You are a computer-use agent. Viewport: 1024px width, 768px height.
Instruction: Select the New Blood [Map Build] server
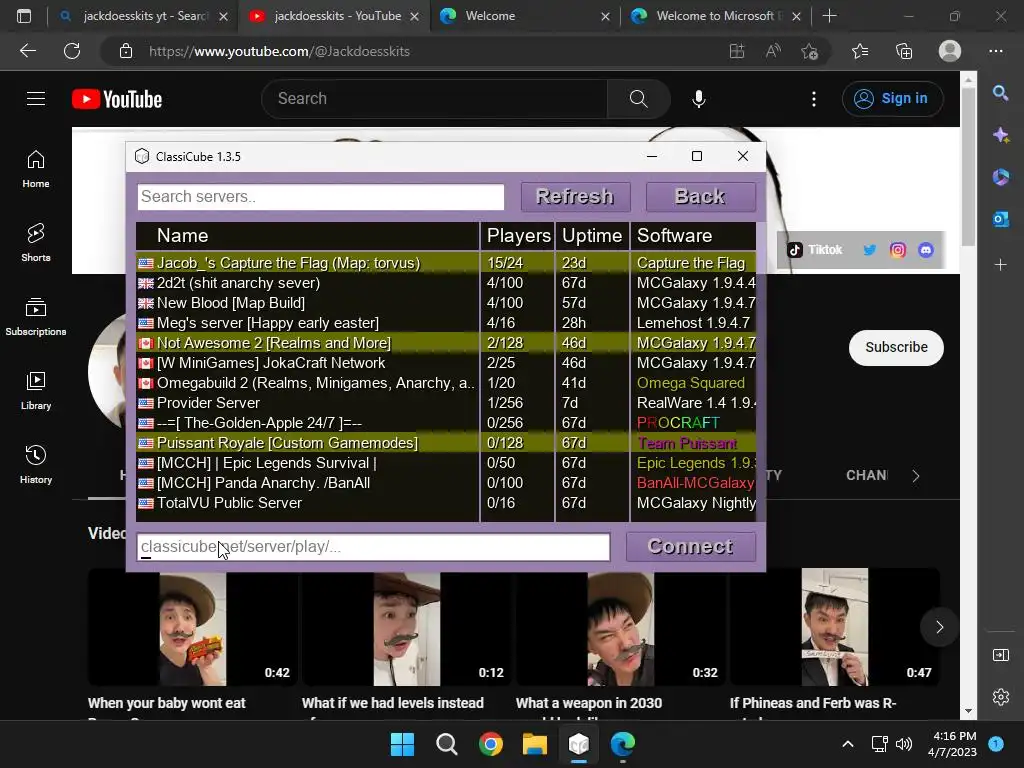coord(446,303)
